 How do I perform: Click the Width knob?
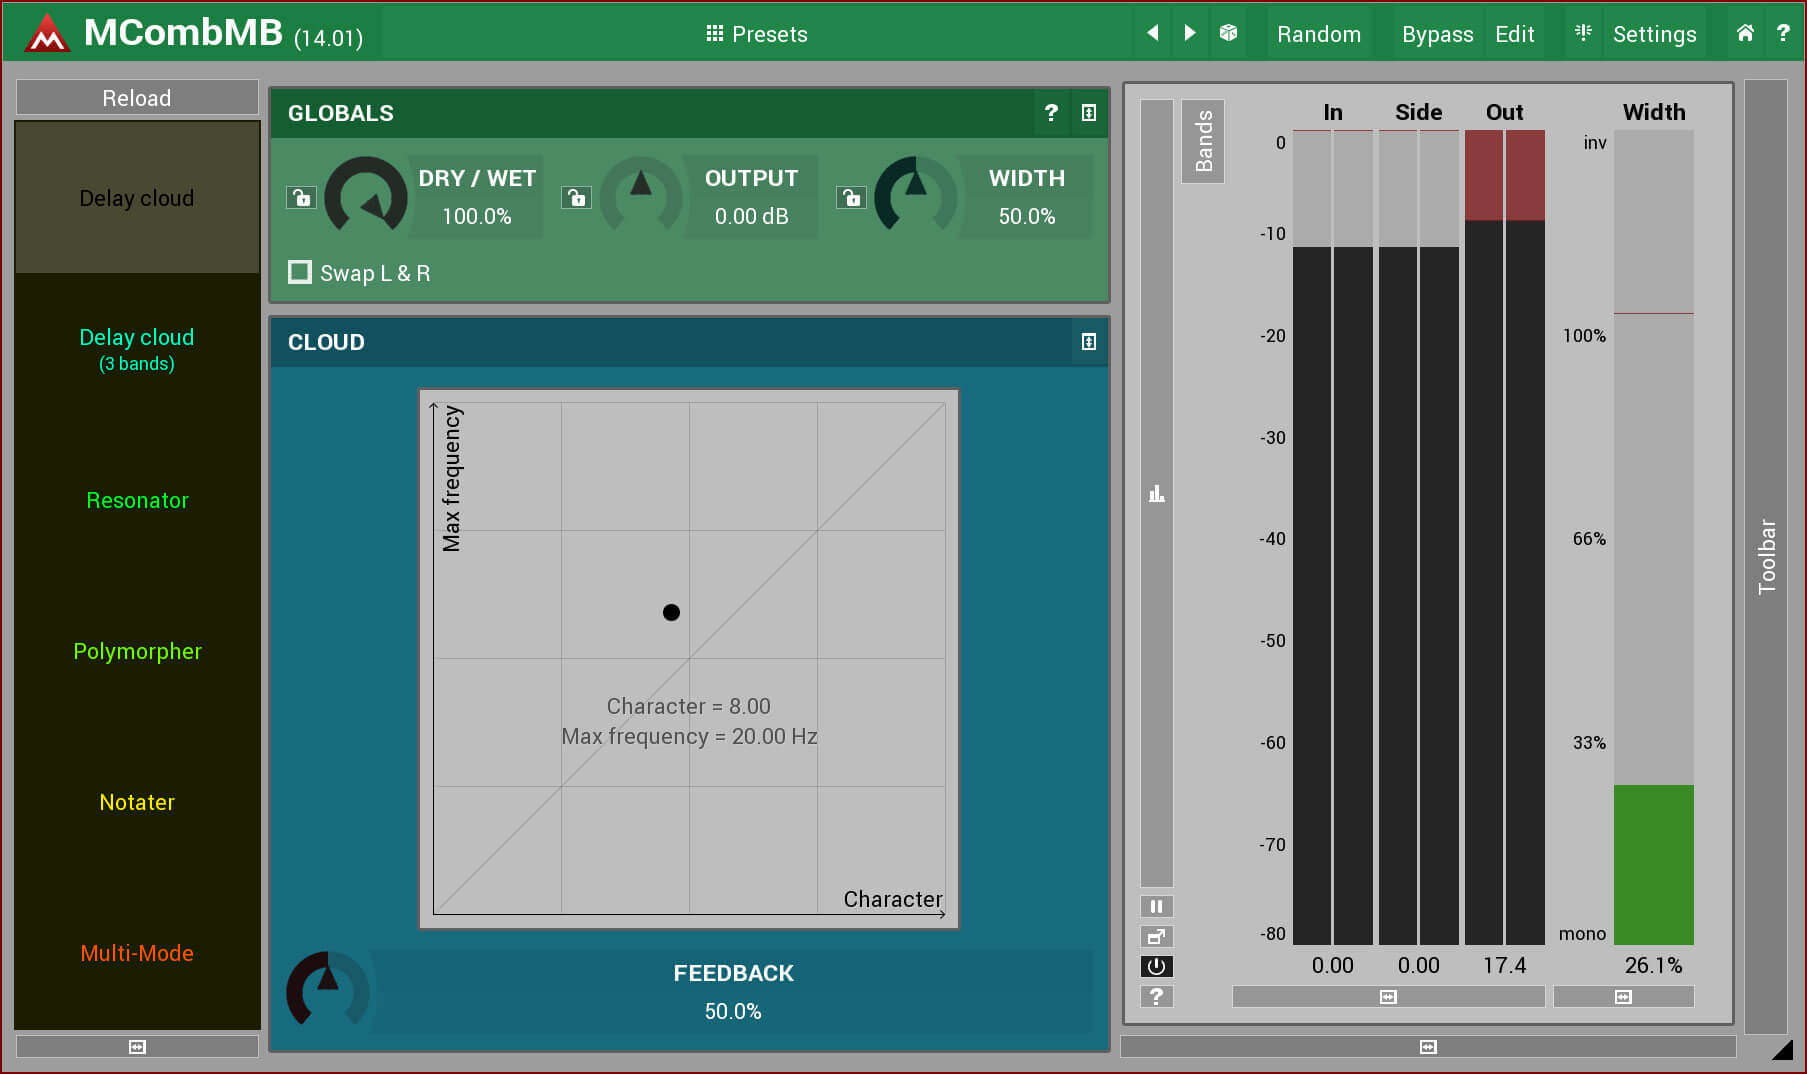tap(916, 196)
